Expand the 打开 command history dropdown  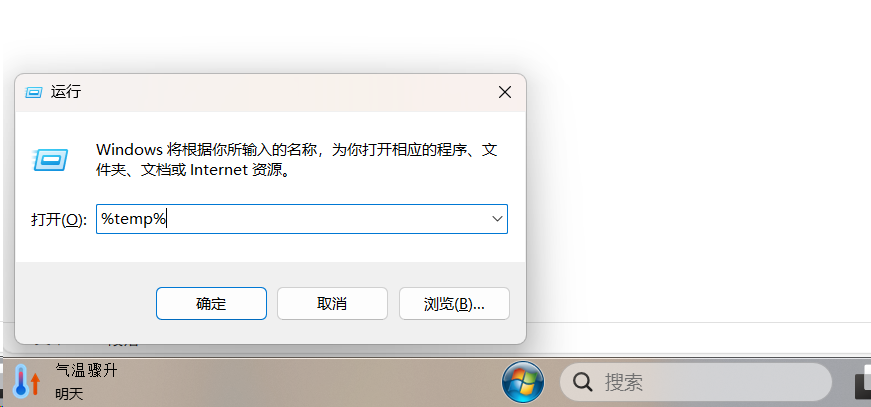pos(497,219)
